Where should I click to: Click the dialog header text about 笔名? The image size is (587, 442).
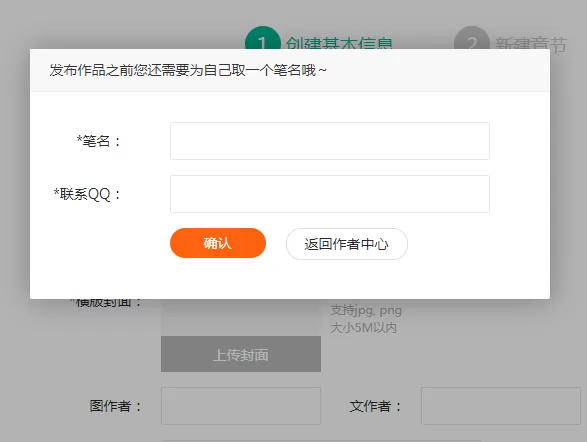[x=188, y=70]
